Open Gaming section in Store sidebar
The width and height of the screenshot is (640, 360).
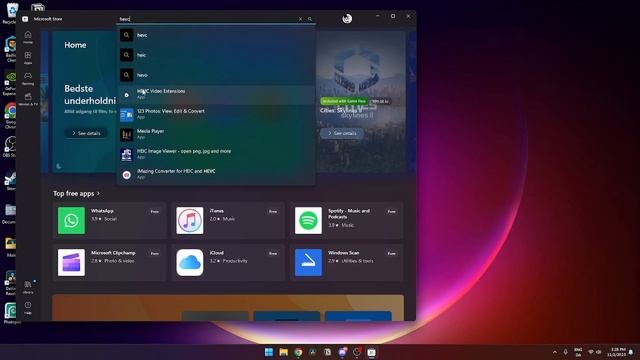pos(28,78)
